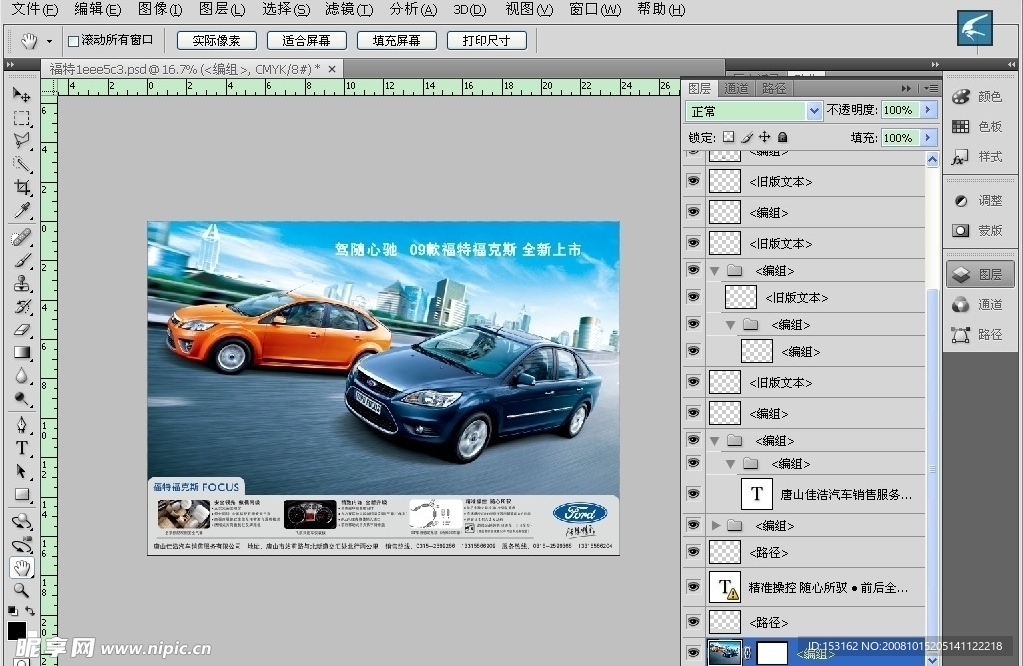The width and height of the screenshot is (1023, 666).
Task: Select the Healing Brush tool
Action: pyautogui.click(x=22, y=237)
